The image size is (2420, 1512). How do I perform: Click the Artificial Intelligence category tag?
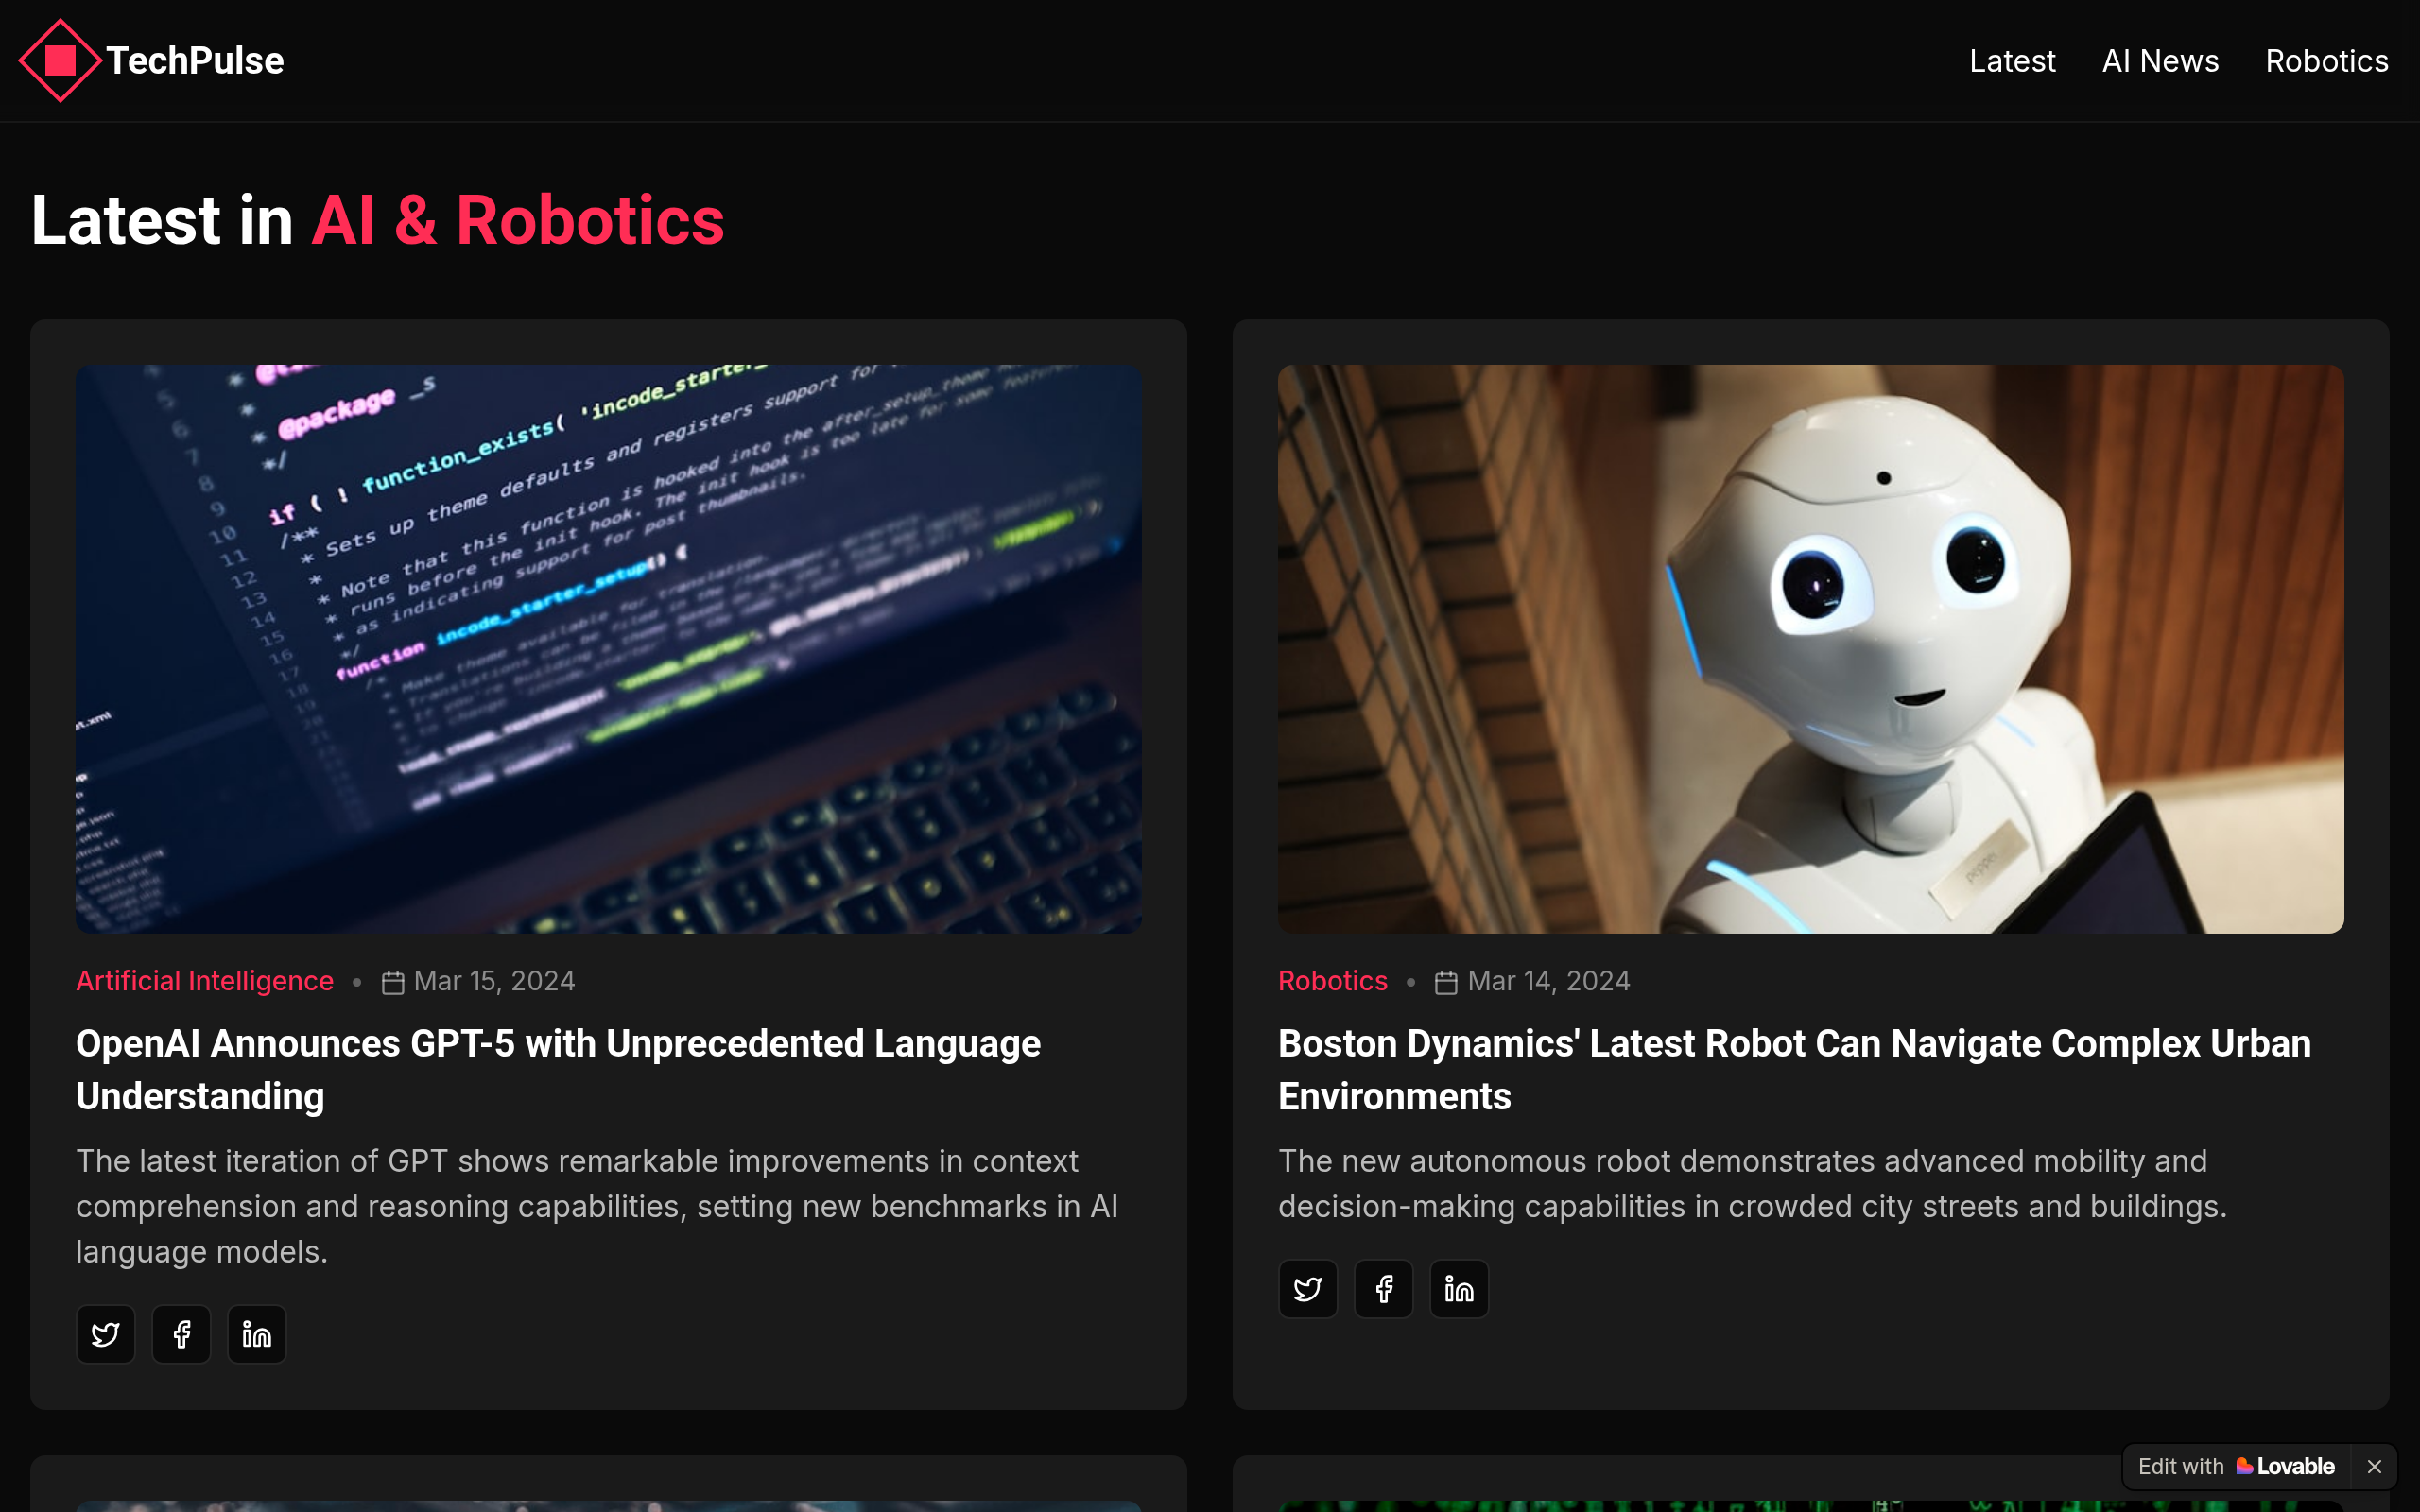click(205, 981)
